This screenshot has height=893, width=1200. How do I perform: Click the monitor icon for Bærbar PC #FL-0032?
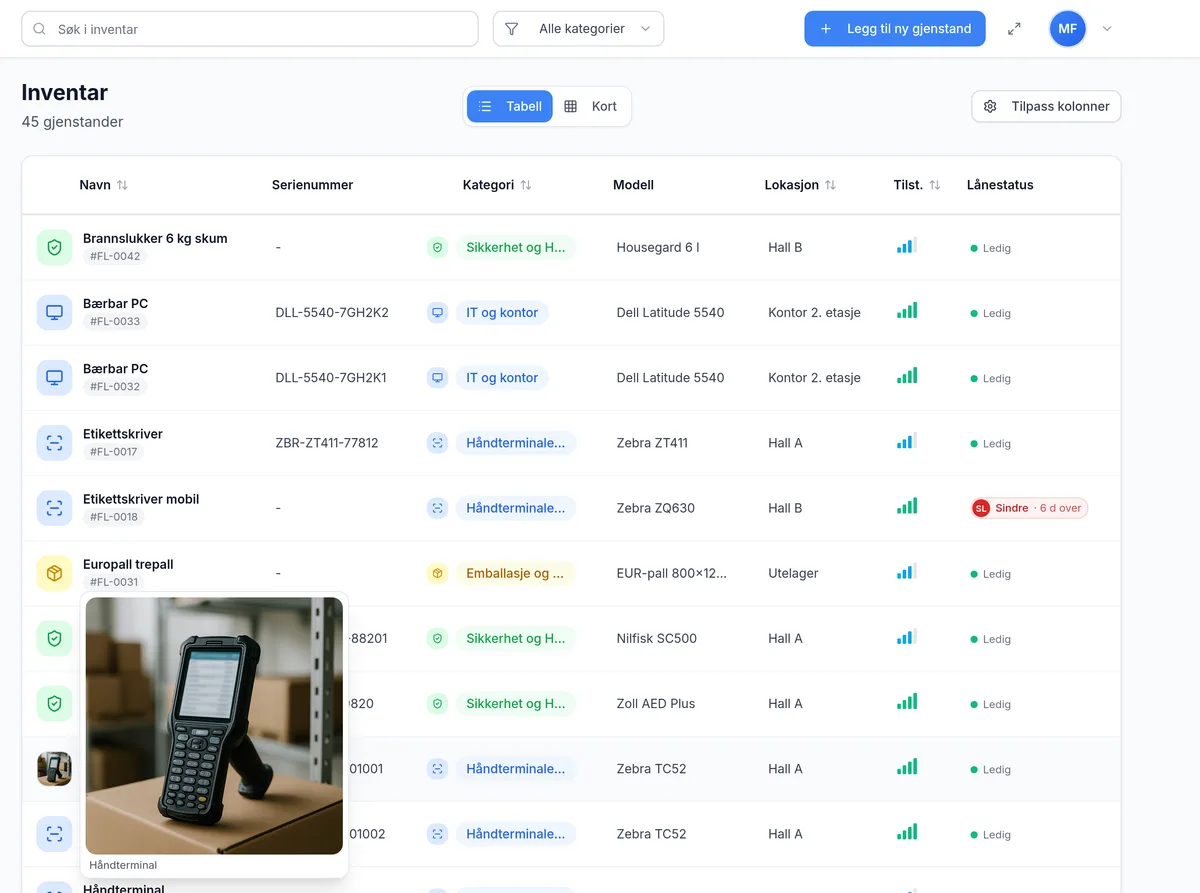[54, 377]
